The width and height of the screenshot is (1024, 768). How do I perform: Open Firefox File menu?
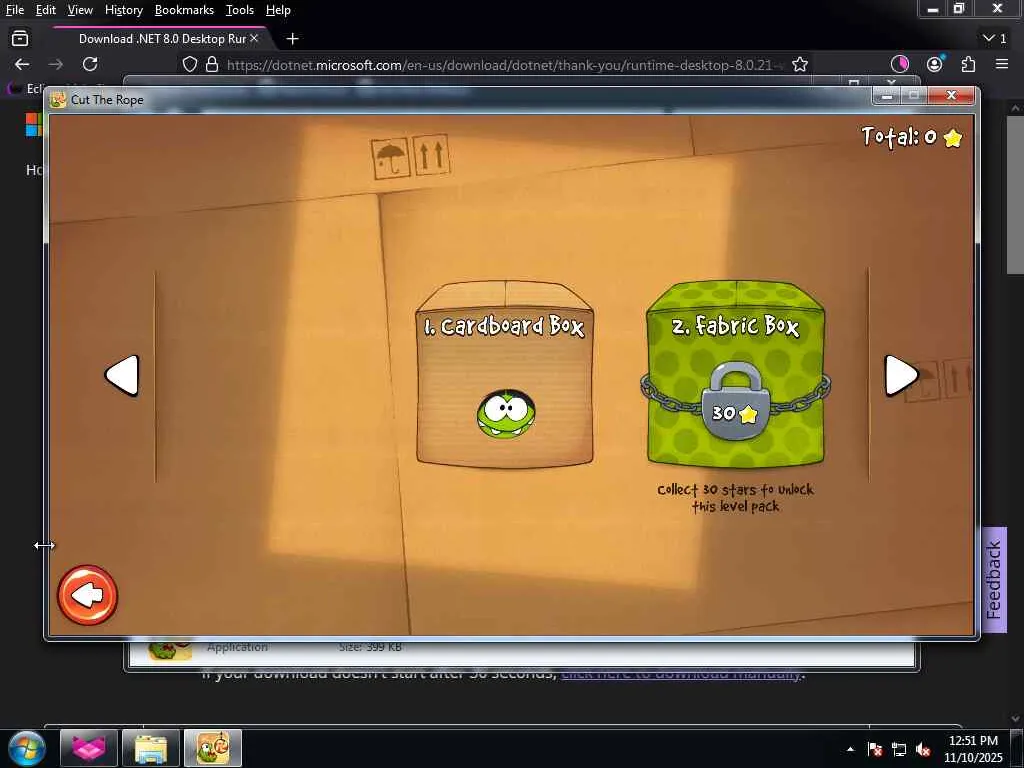pos(14,10)
